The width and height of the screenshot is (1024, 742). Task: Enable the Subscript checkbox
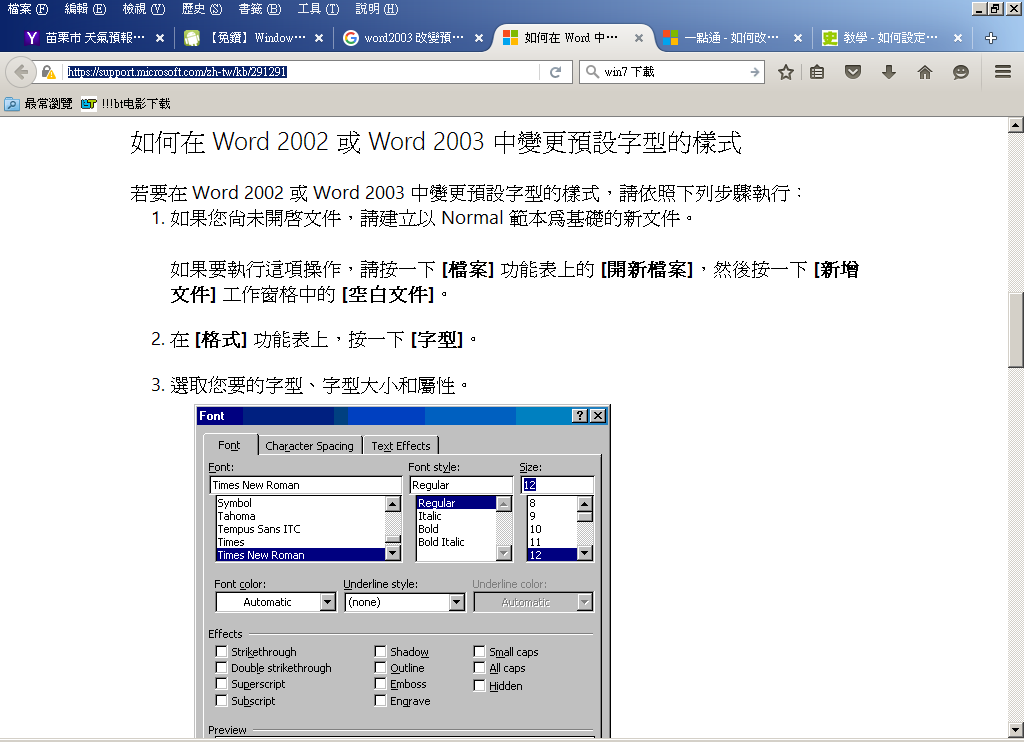[x=221, y=700]
